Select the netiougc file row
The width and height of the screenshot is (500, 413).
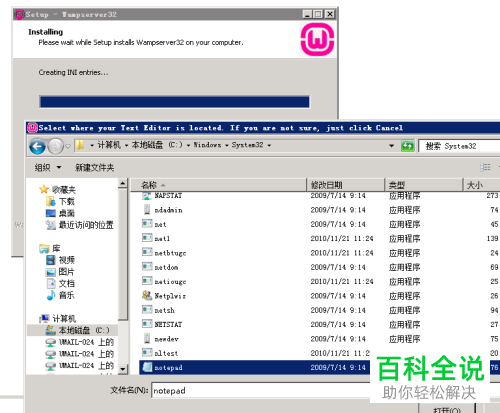(319, 281)
